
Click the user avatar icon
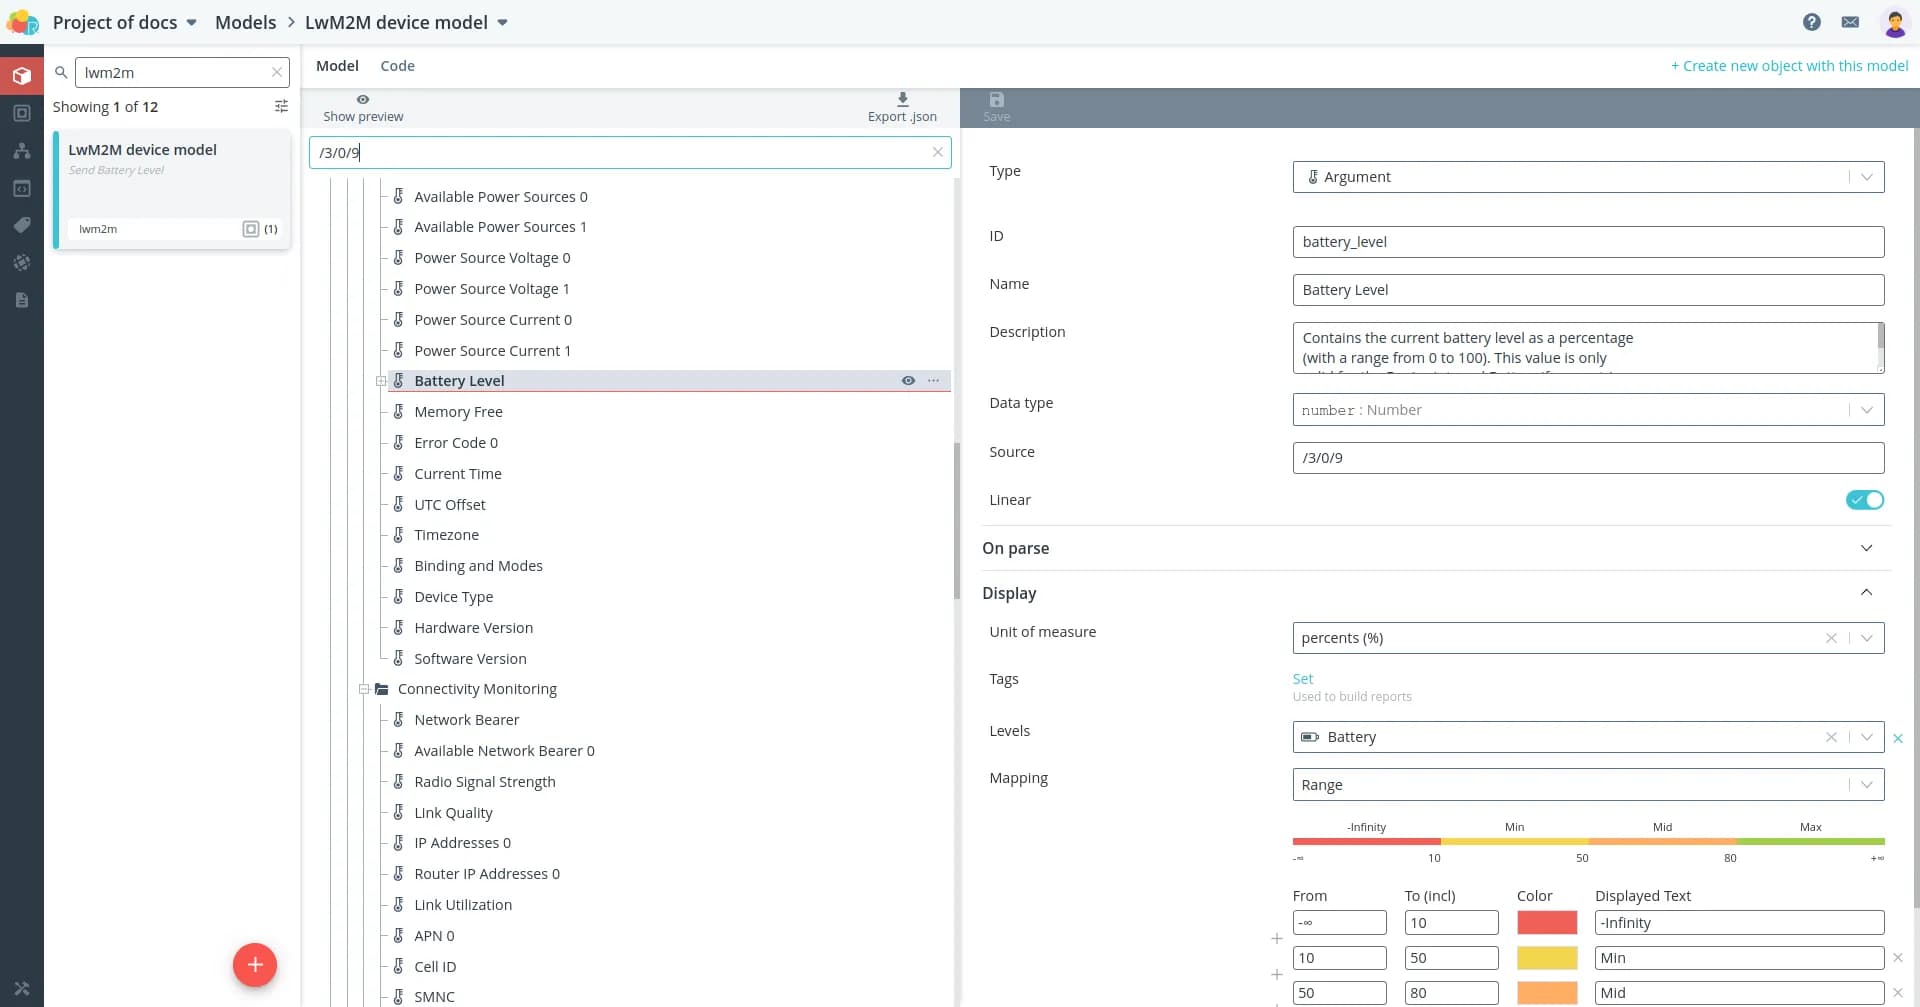(x=1894, y=22)
